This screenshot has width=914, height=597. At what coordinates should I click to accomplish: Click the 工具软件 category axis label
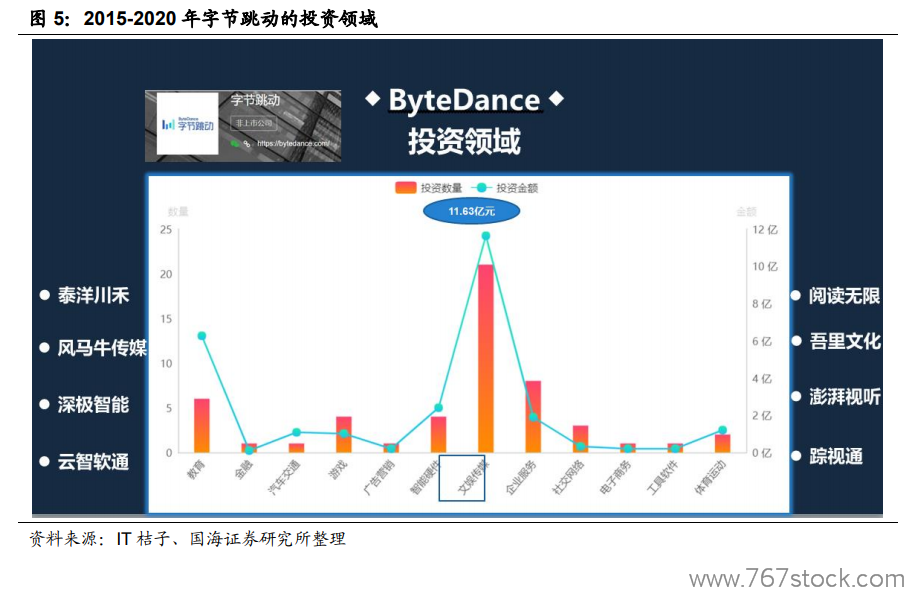tap(663, 477)
